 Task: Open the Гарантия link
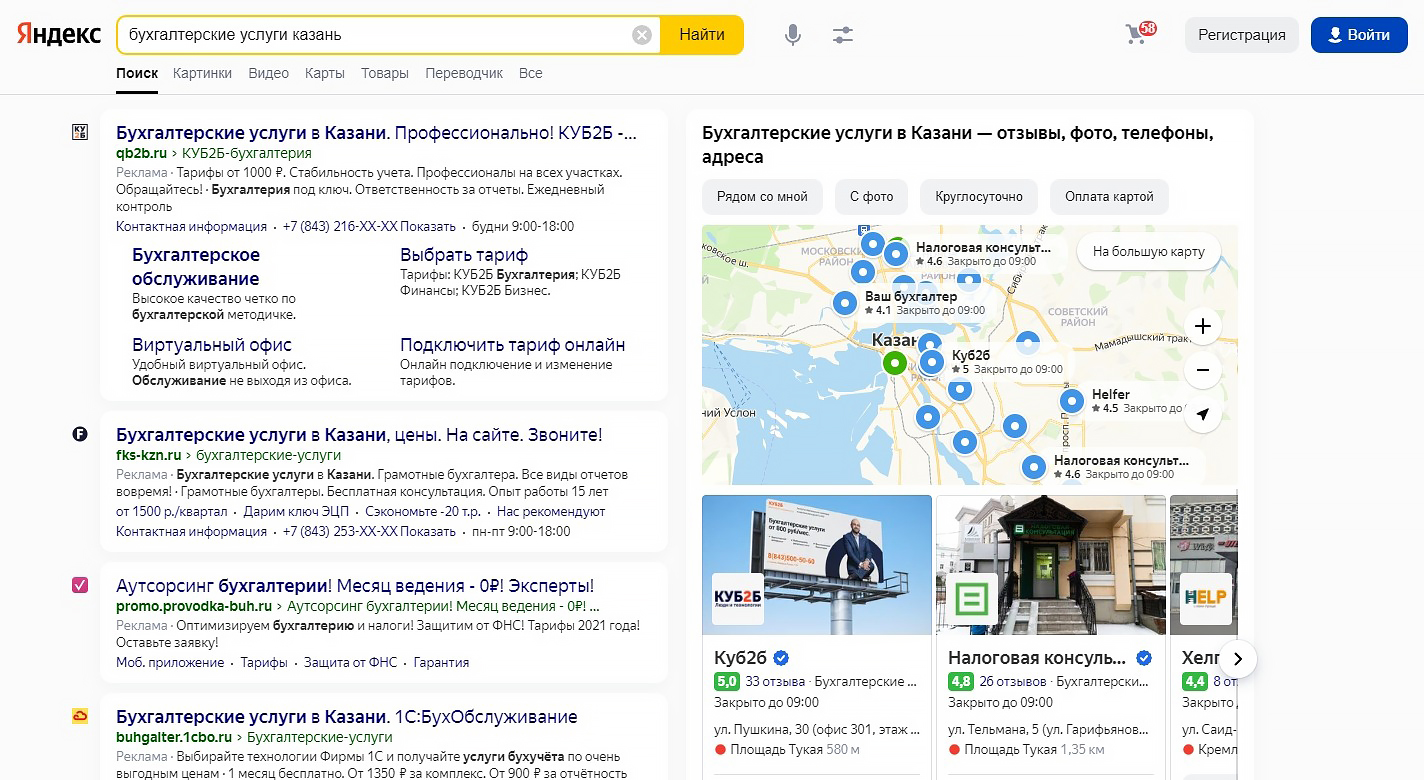(441, 662)
